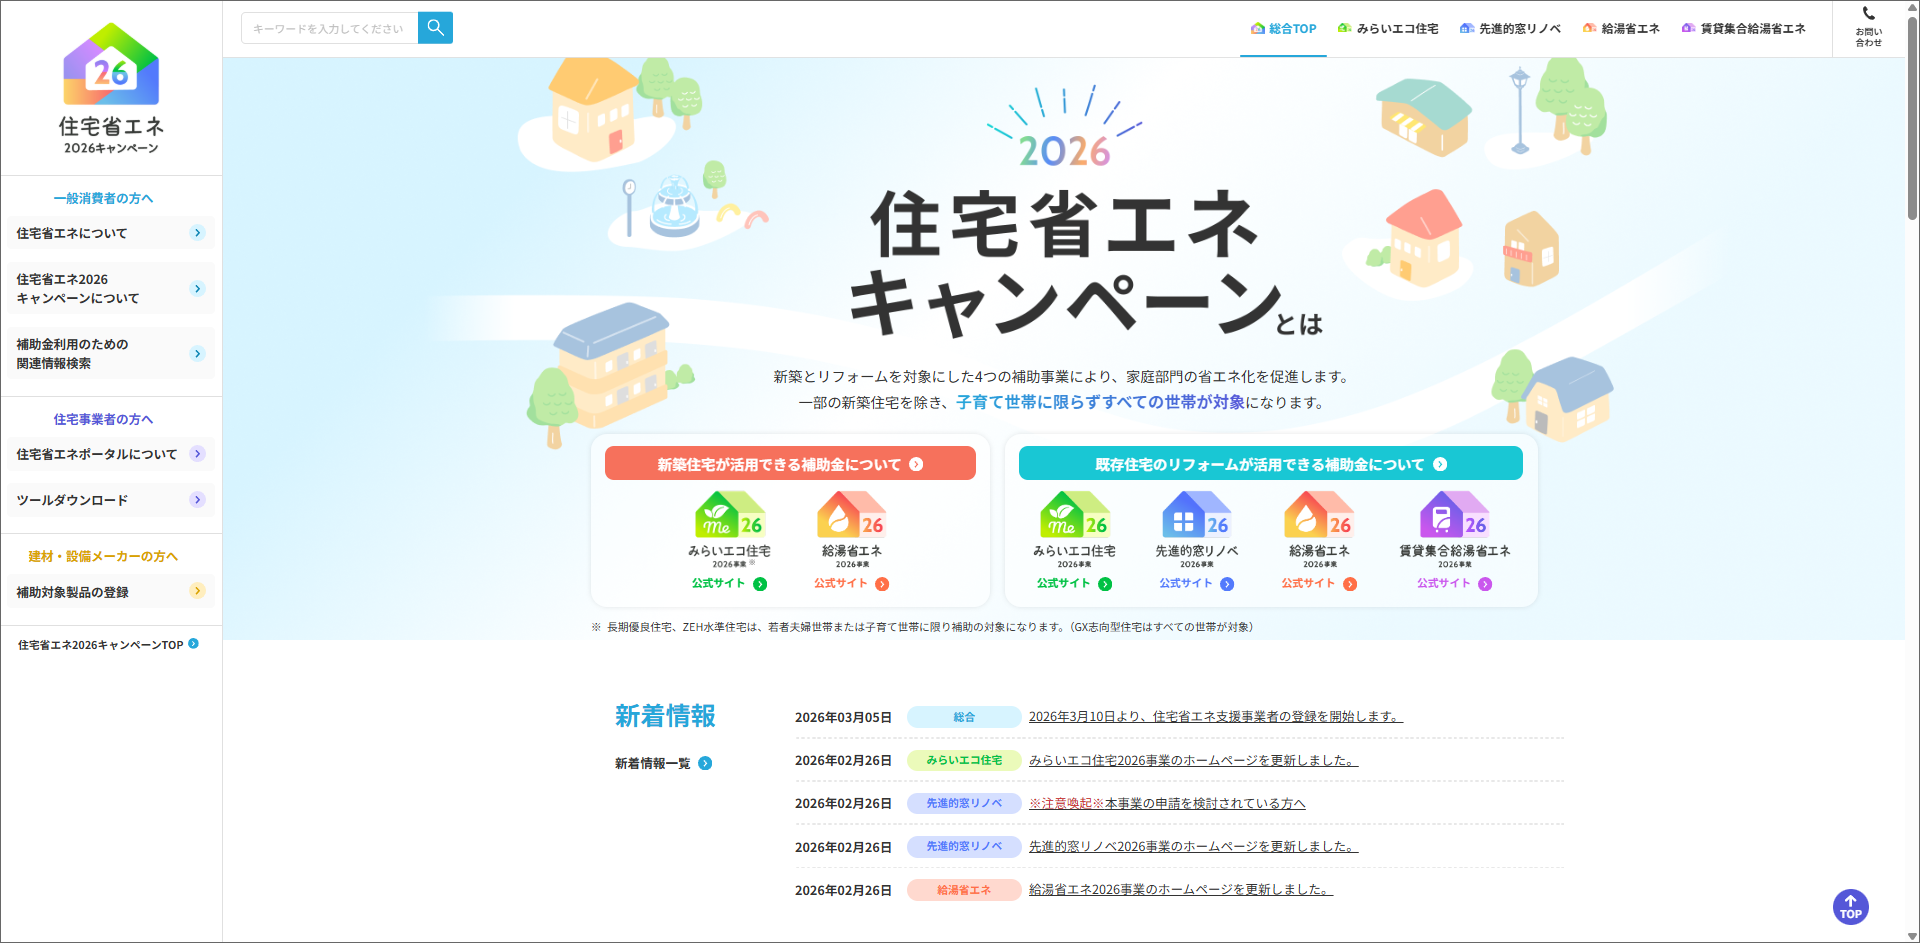Image resolution: width=1920 pixels, height=943 pixels.
Task: Open 補助金利用のための関連情報検索 sidebar item
Action: (x=110, y=354)
